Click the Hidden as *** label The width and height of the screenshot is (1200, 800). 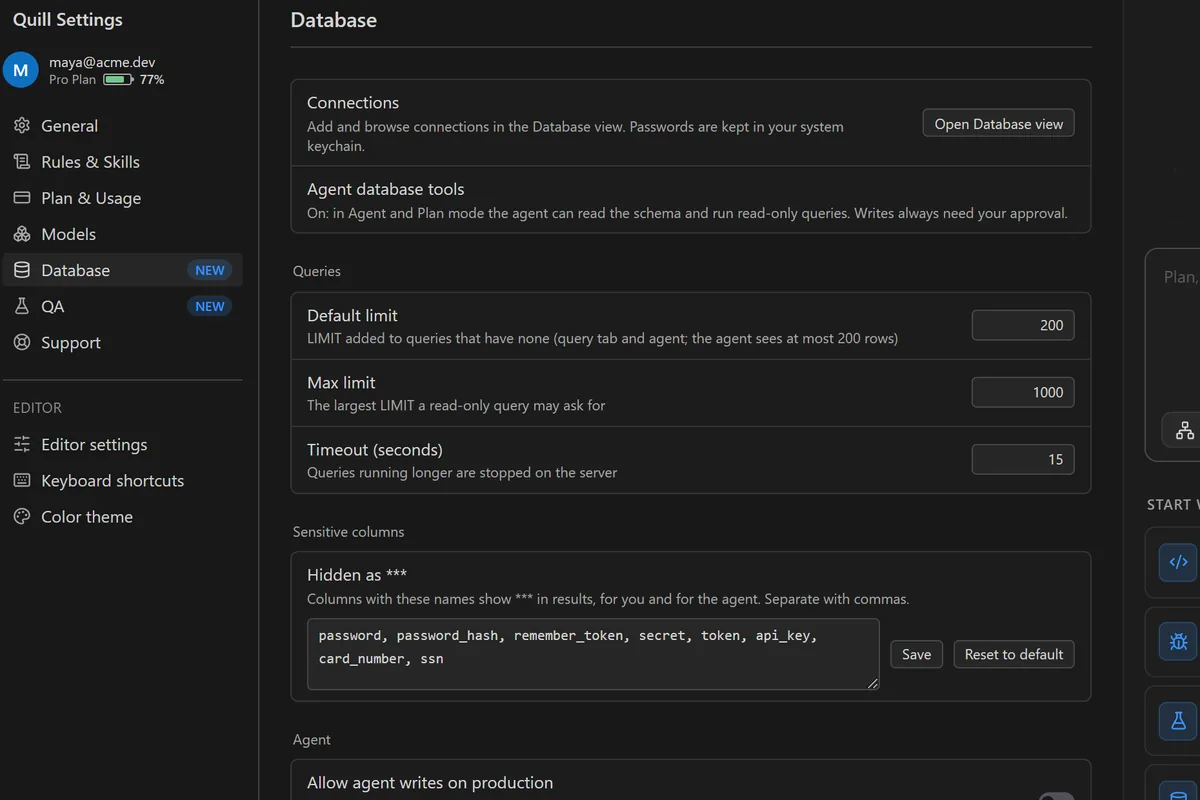point(357,575)
